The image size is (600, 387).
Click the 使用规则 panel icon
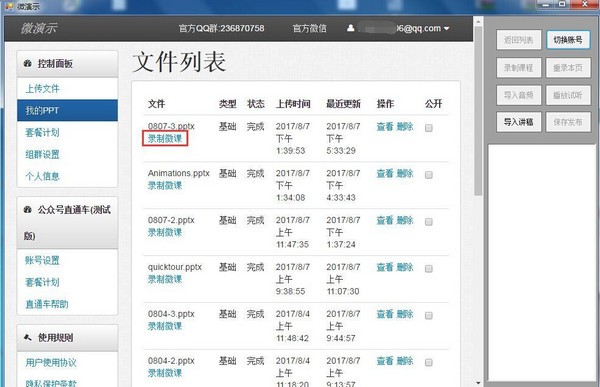tap(28, 337)
